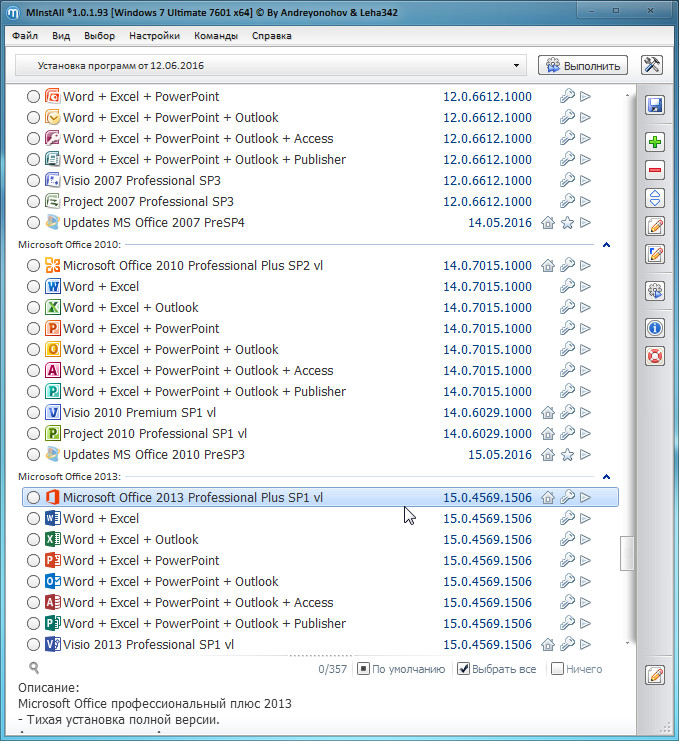Click play arrow for Project 2007 Professional SP3
The width and height of the screenshot is (679, 741).
click(585, 201)
